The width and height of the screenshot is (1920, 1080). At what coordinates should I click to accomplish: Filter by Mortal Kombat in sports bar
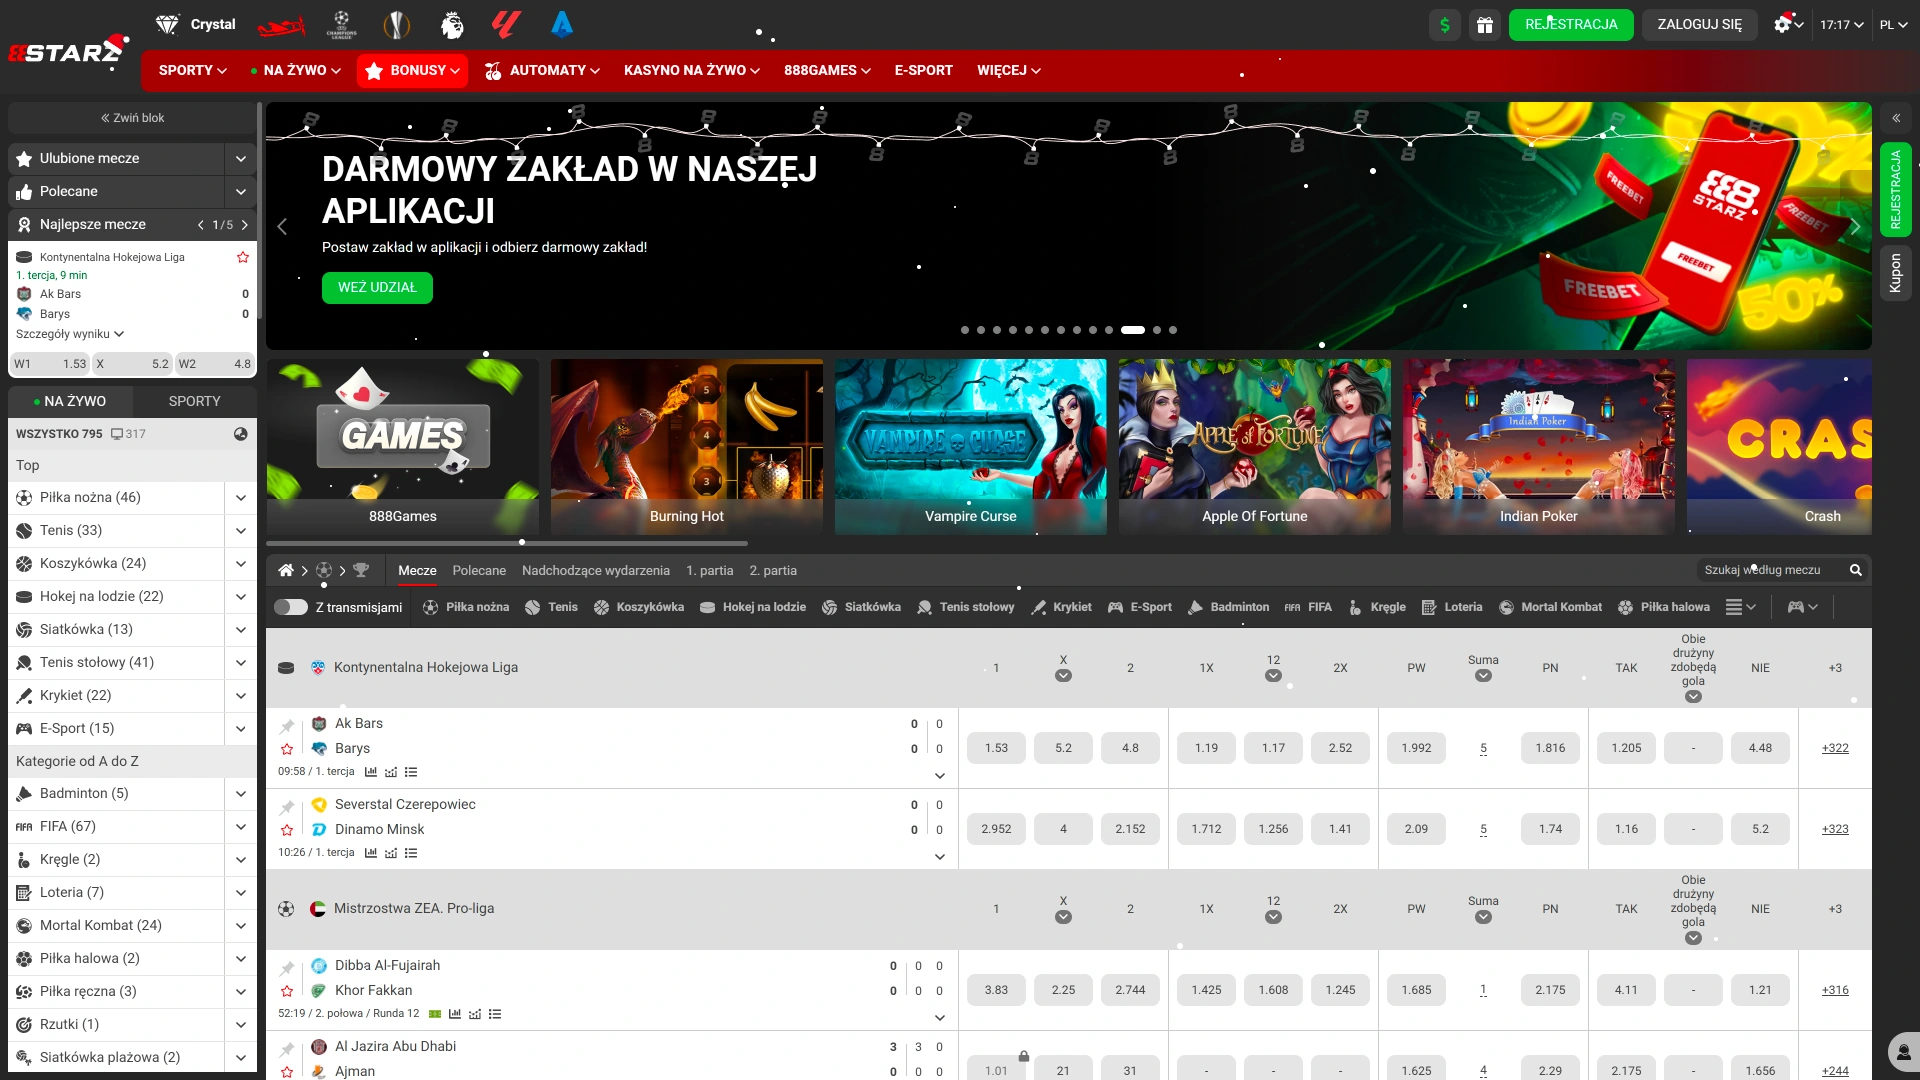point(1550,607)
